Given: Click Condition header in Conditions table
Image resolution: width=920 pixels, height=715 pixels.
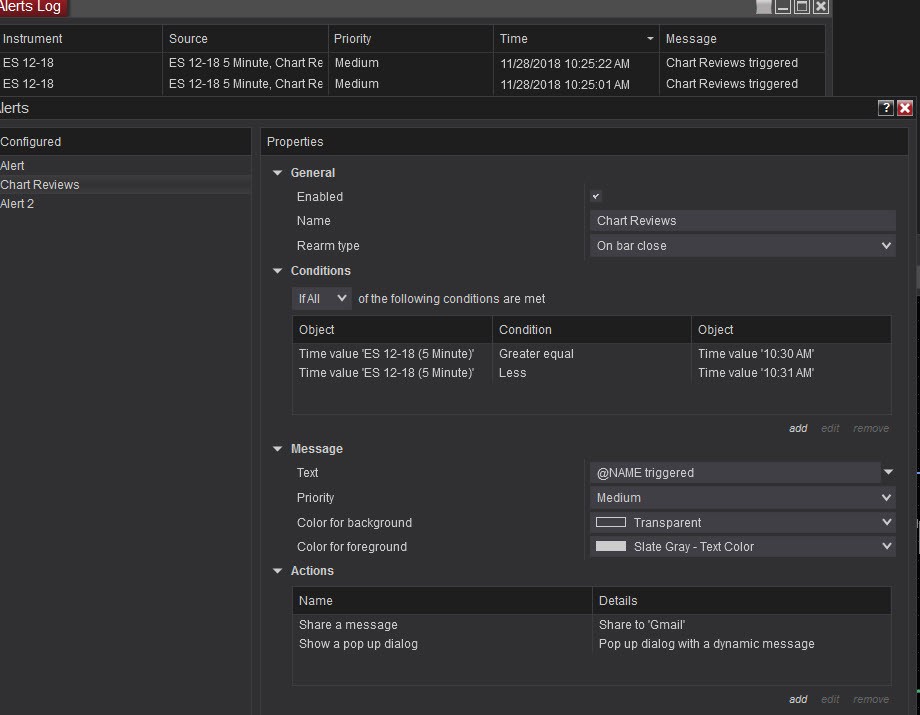Looking at the screenshot, I should (x=591, y=330).
